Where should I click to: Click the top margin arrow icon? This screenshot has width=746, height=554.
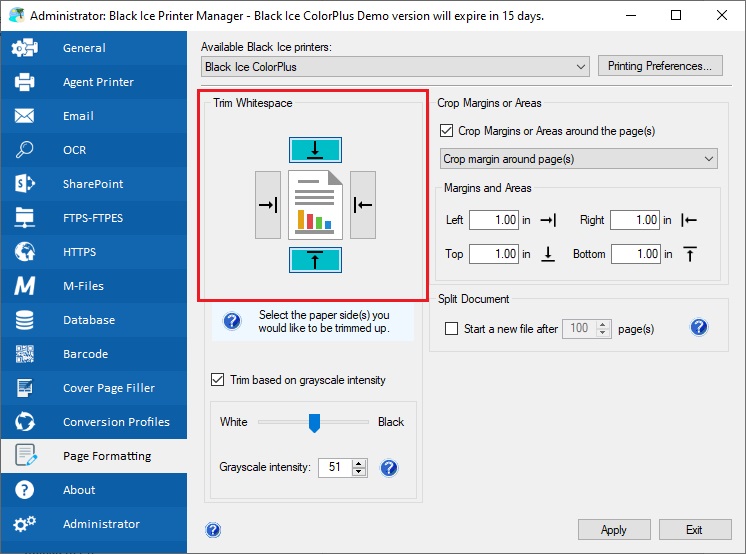548,254
